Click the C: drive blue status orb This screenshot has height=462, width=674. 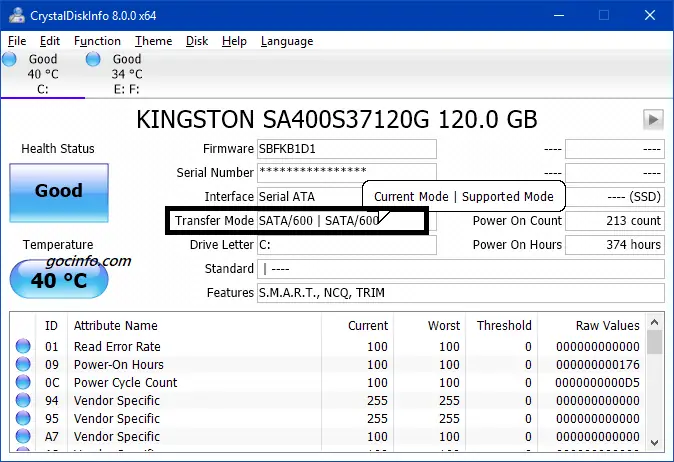click(x=9, y=59)
